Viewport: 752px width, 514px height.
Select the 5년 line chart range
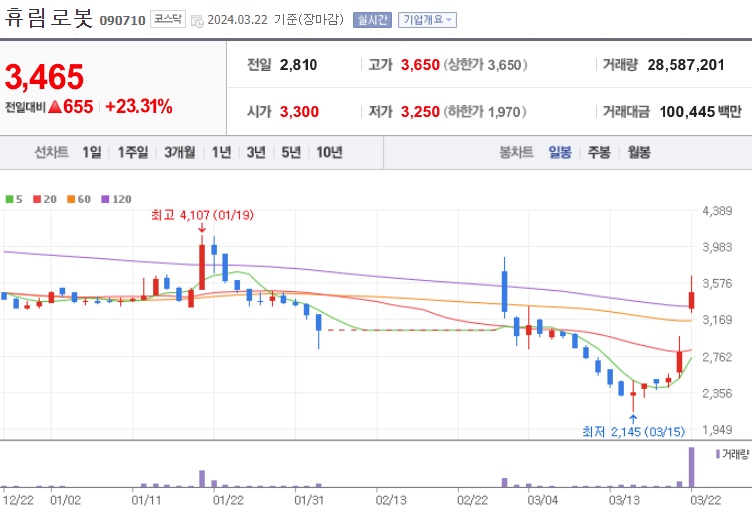291,152
